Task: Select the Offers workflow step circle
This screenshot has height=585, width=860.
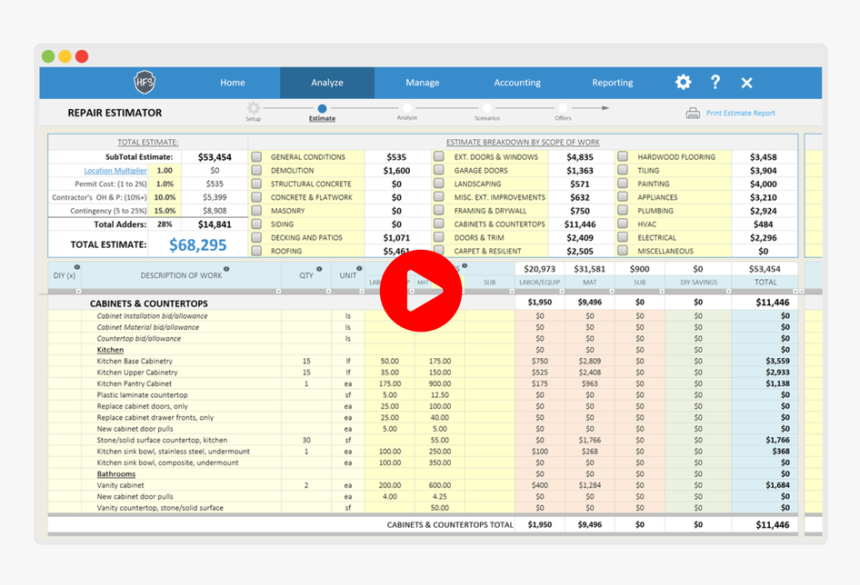Action: [x=563, y=107]
